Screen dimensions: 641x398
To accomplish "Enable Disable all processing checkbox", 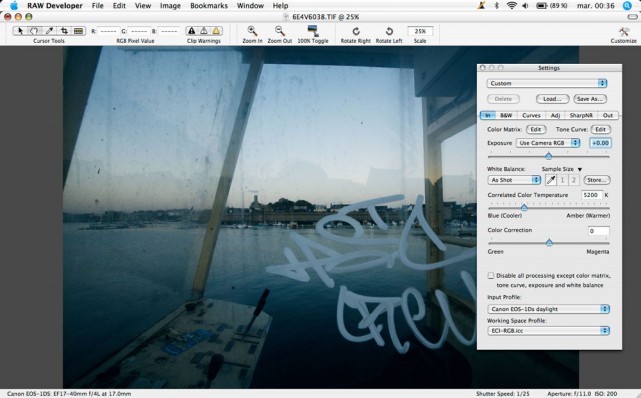I will pyautogui.click(x=491, y=276).
